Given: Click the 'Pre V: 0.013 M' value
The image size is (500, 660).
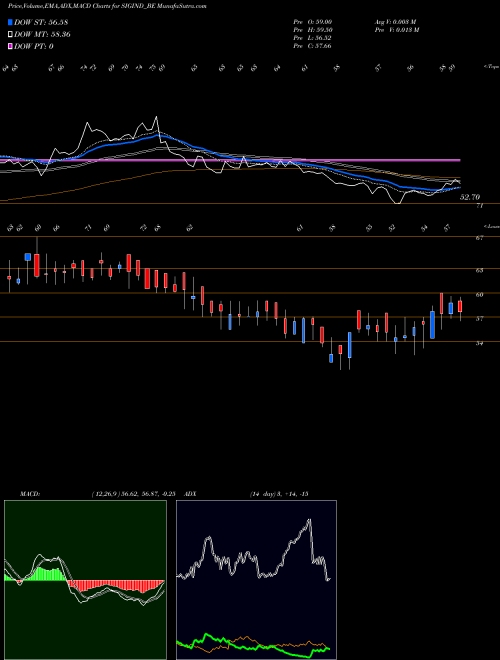Looking at the screenshot, I should tap(396, 30).
